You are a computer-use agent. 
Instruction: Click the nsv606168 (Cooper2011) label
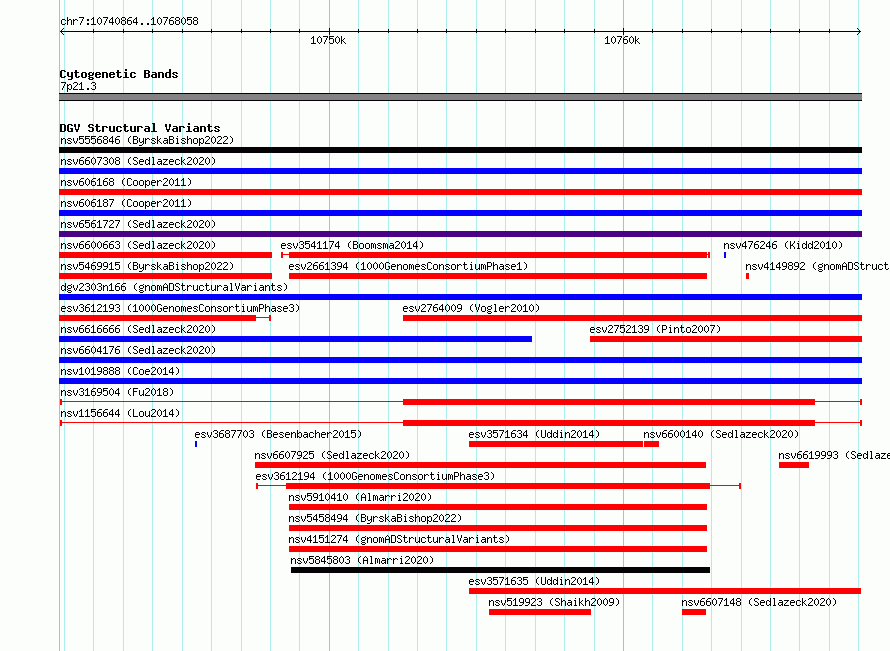(126, 182)
